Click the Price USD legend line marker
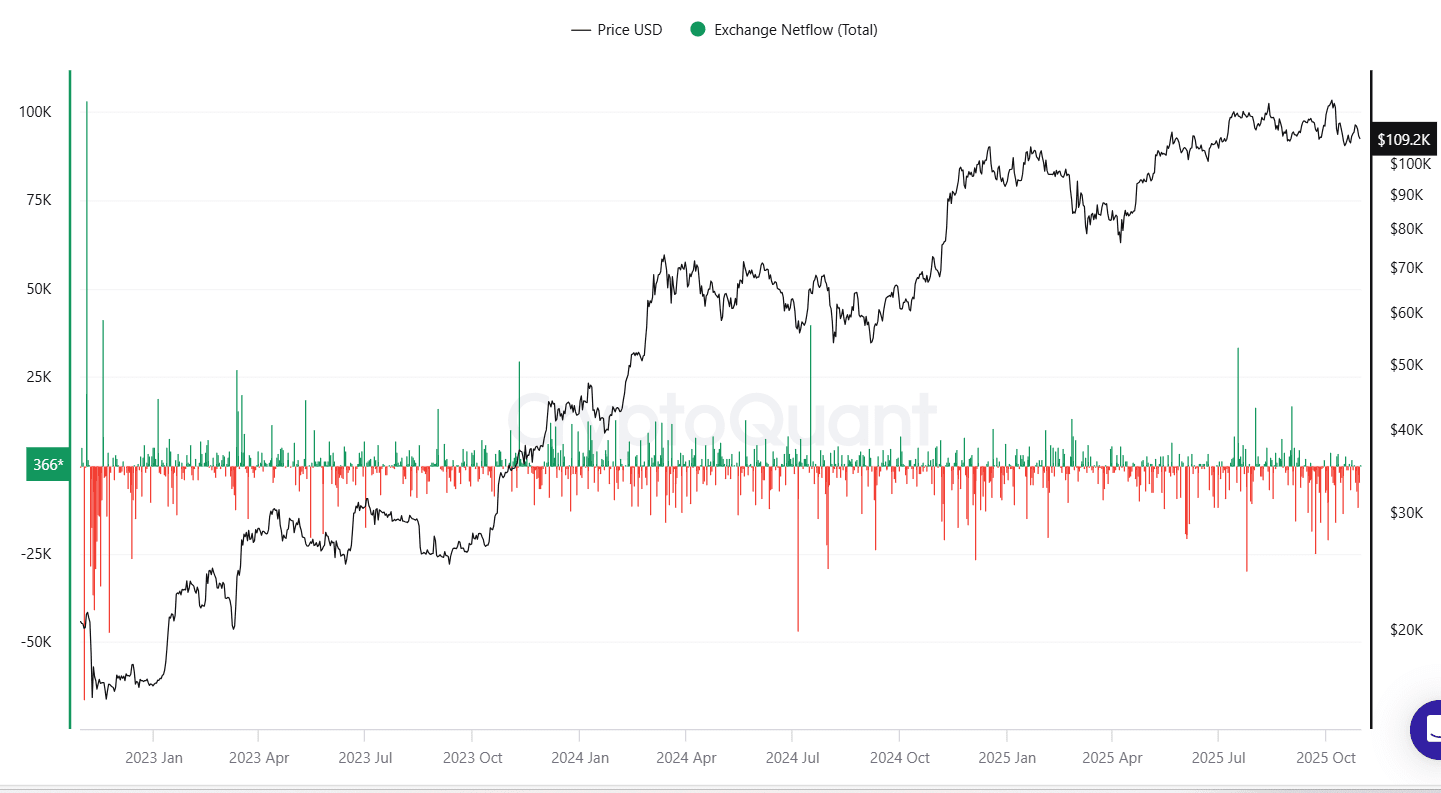 click(x=581, y=30)
